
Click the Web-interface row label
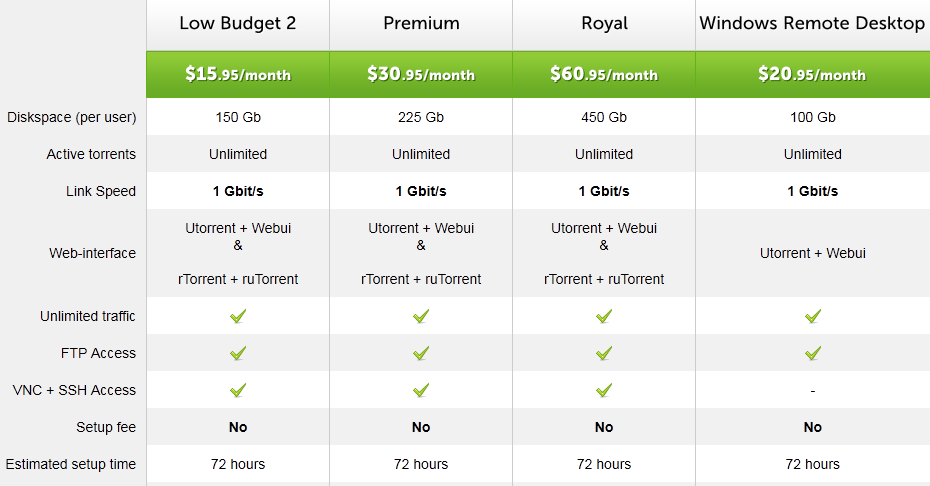click(92, 253)
